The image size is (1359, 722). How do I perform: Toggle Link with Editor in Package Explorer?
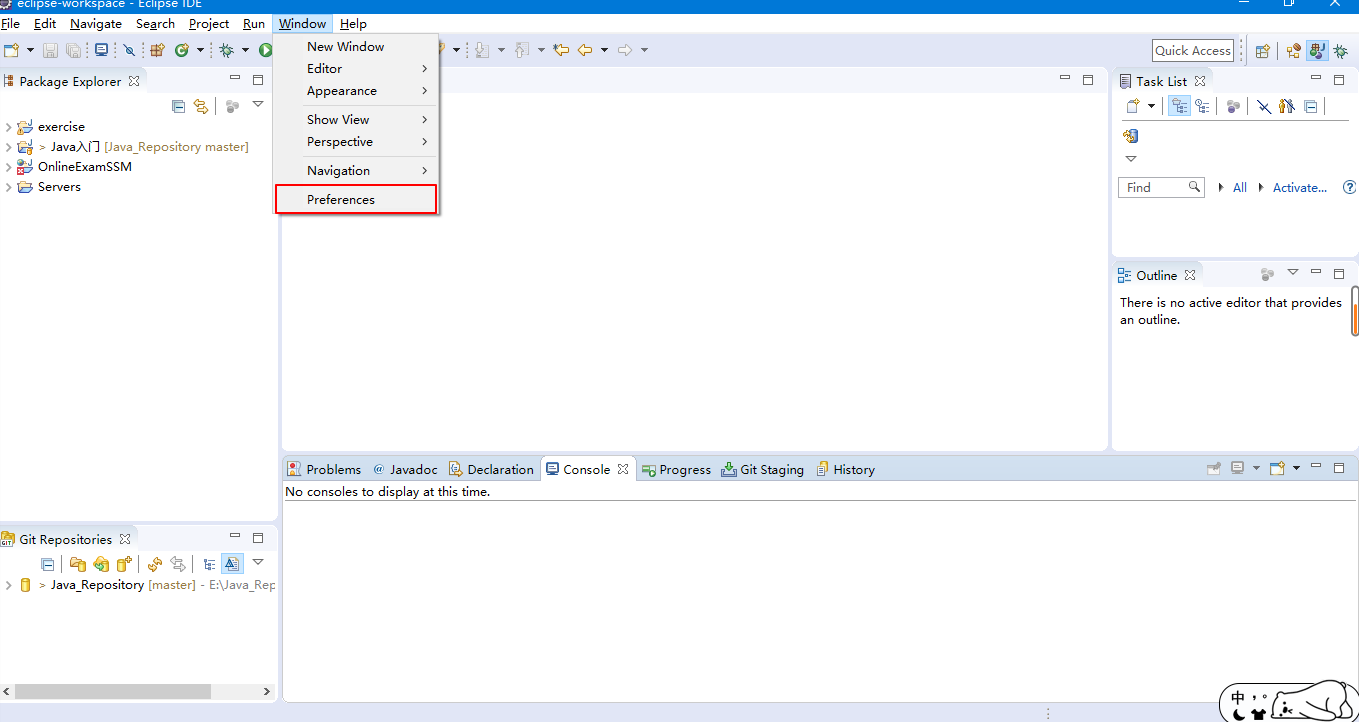(201, 106)
